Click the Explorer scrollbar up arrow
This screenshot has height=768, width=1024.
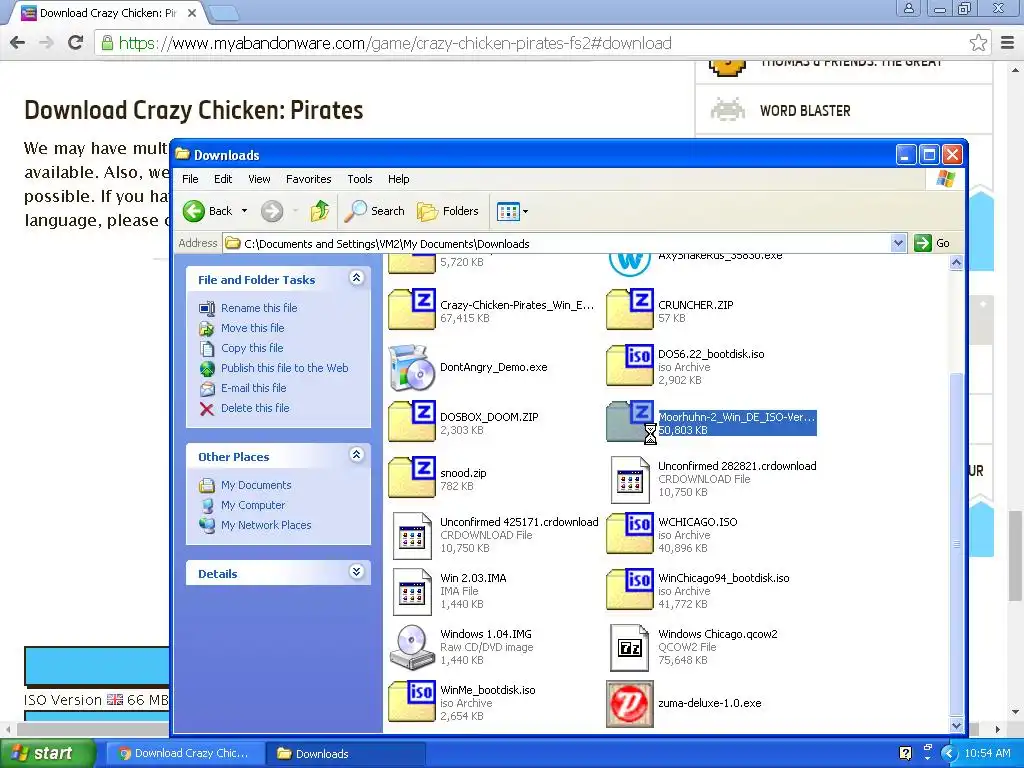[x=956, y=263]
